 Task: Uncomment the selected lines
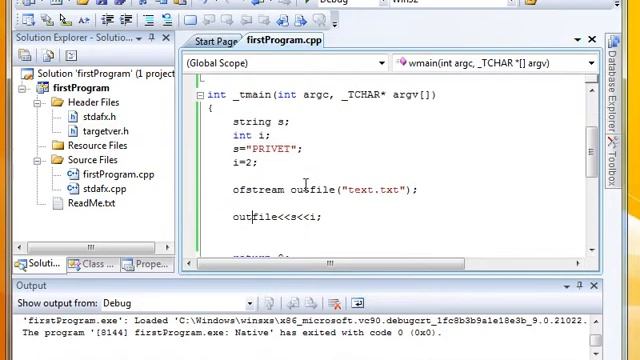167,20
